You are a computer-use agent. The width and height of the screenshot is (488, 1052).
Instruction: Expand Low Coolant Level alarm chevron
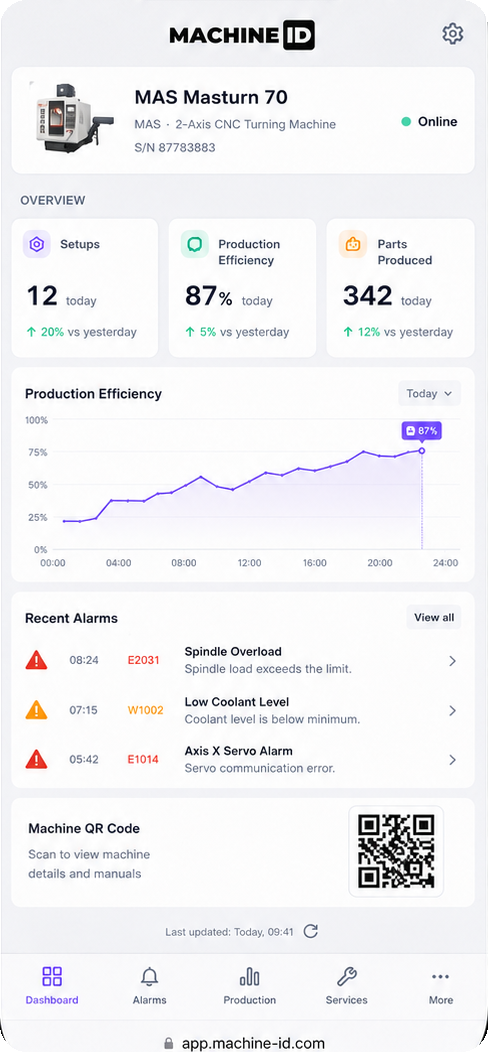point(452,711)
